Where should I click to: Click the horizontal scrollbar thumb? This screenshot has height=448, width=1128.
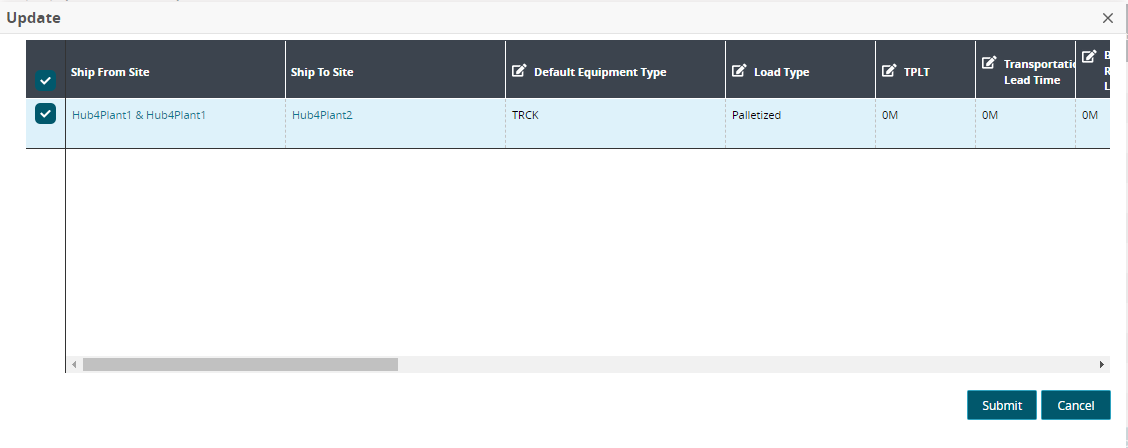[x=240, y=365]
